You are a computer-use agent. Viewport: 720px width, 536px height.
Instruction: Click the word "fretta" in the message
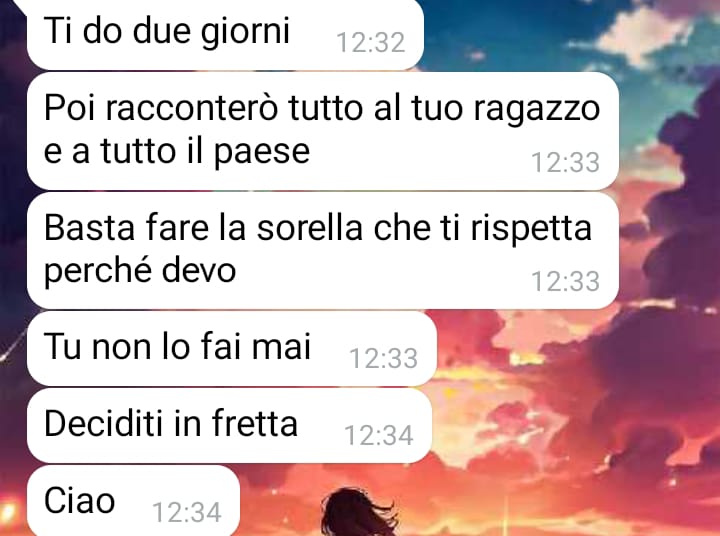coord(255,423)
